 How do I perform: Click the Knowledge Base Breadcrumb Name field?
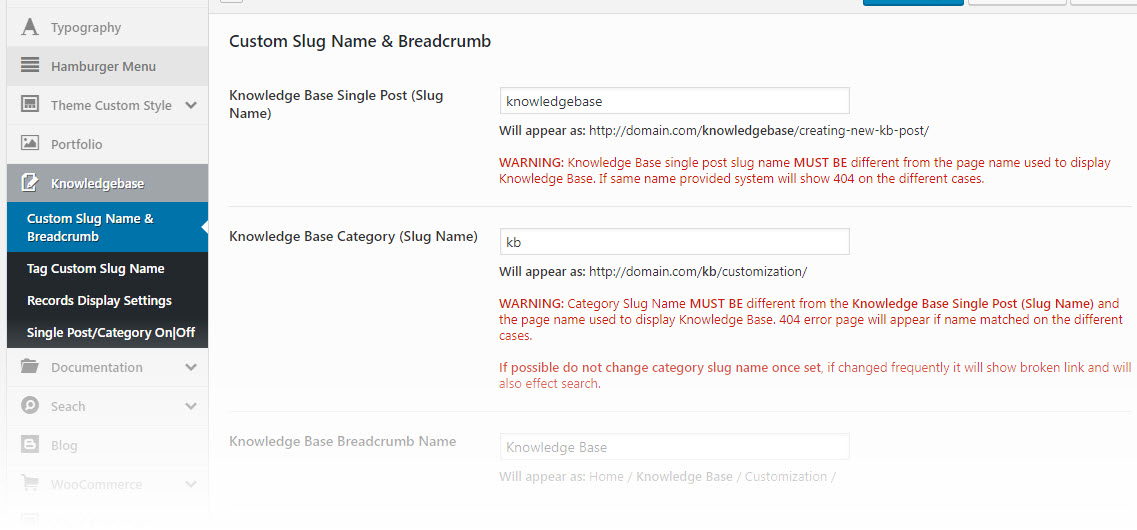click(674, 447)
